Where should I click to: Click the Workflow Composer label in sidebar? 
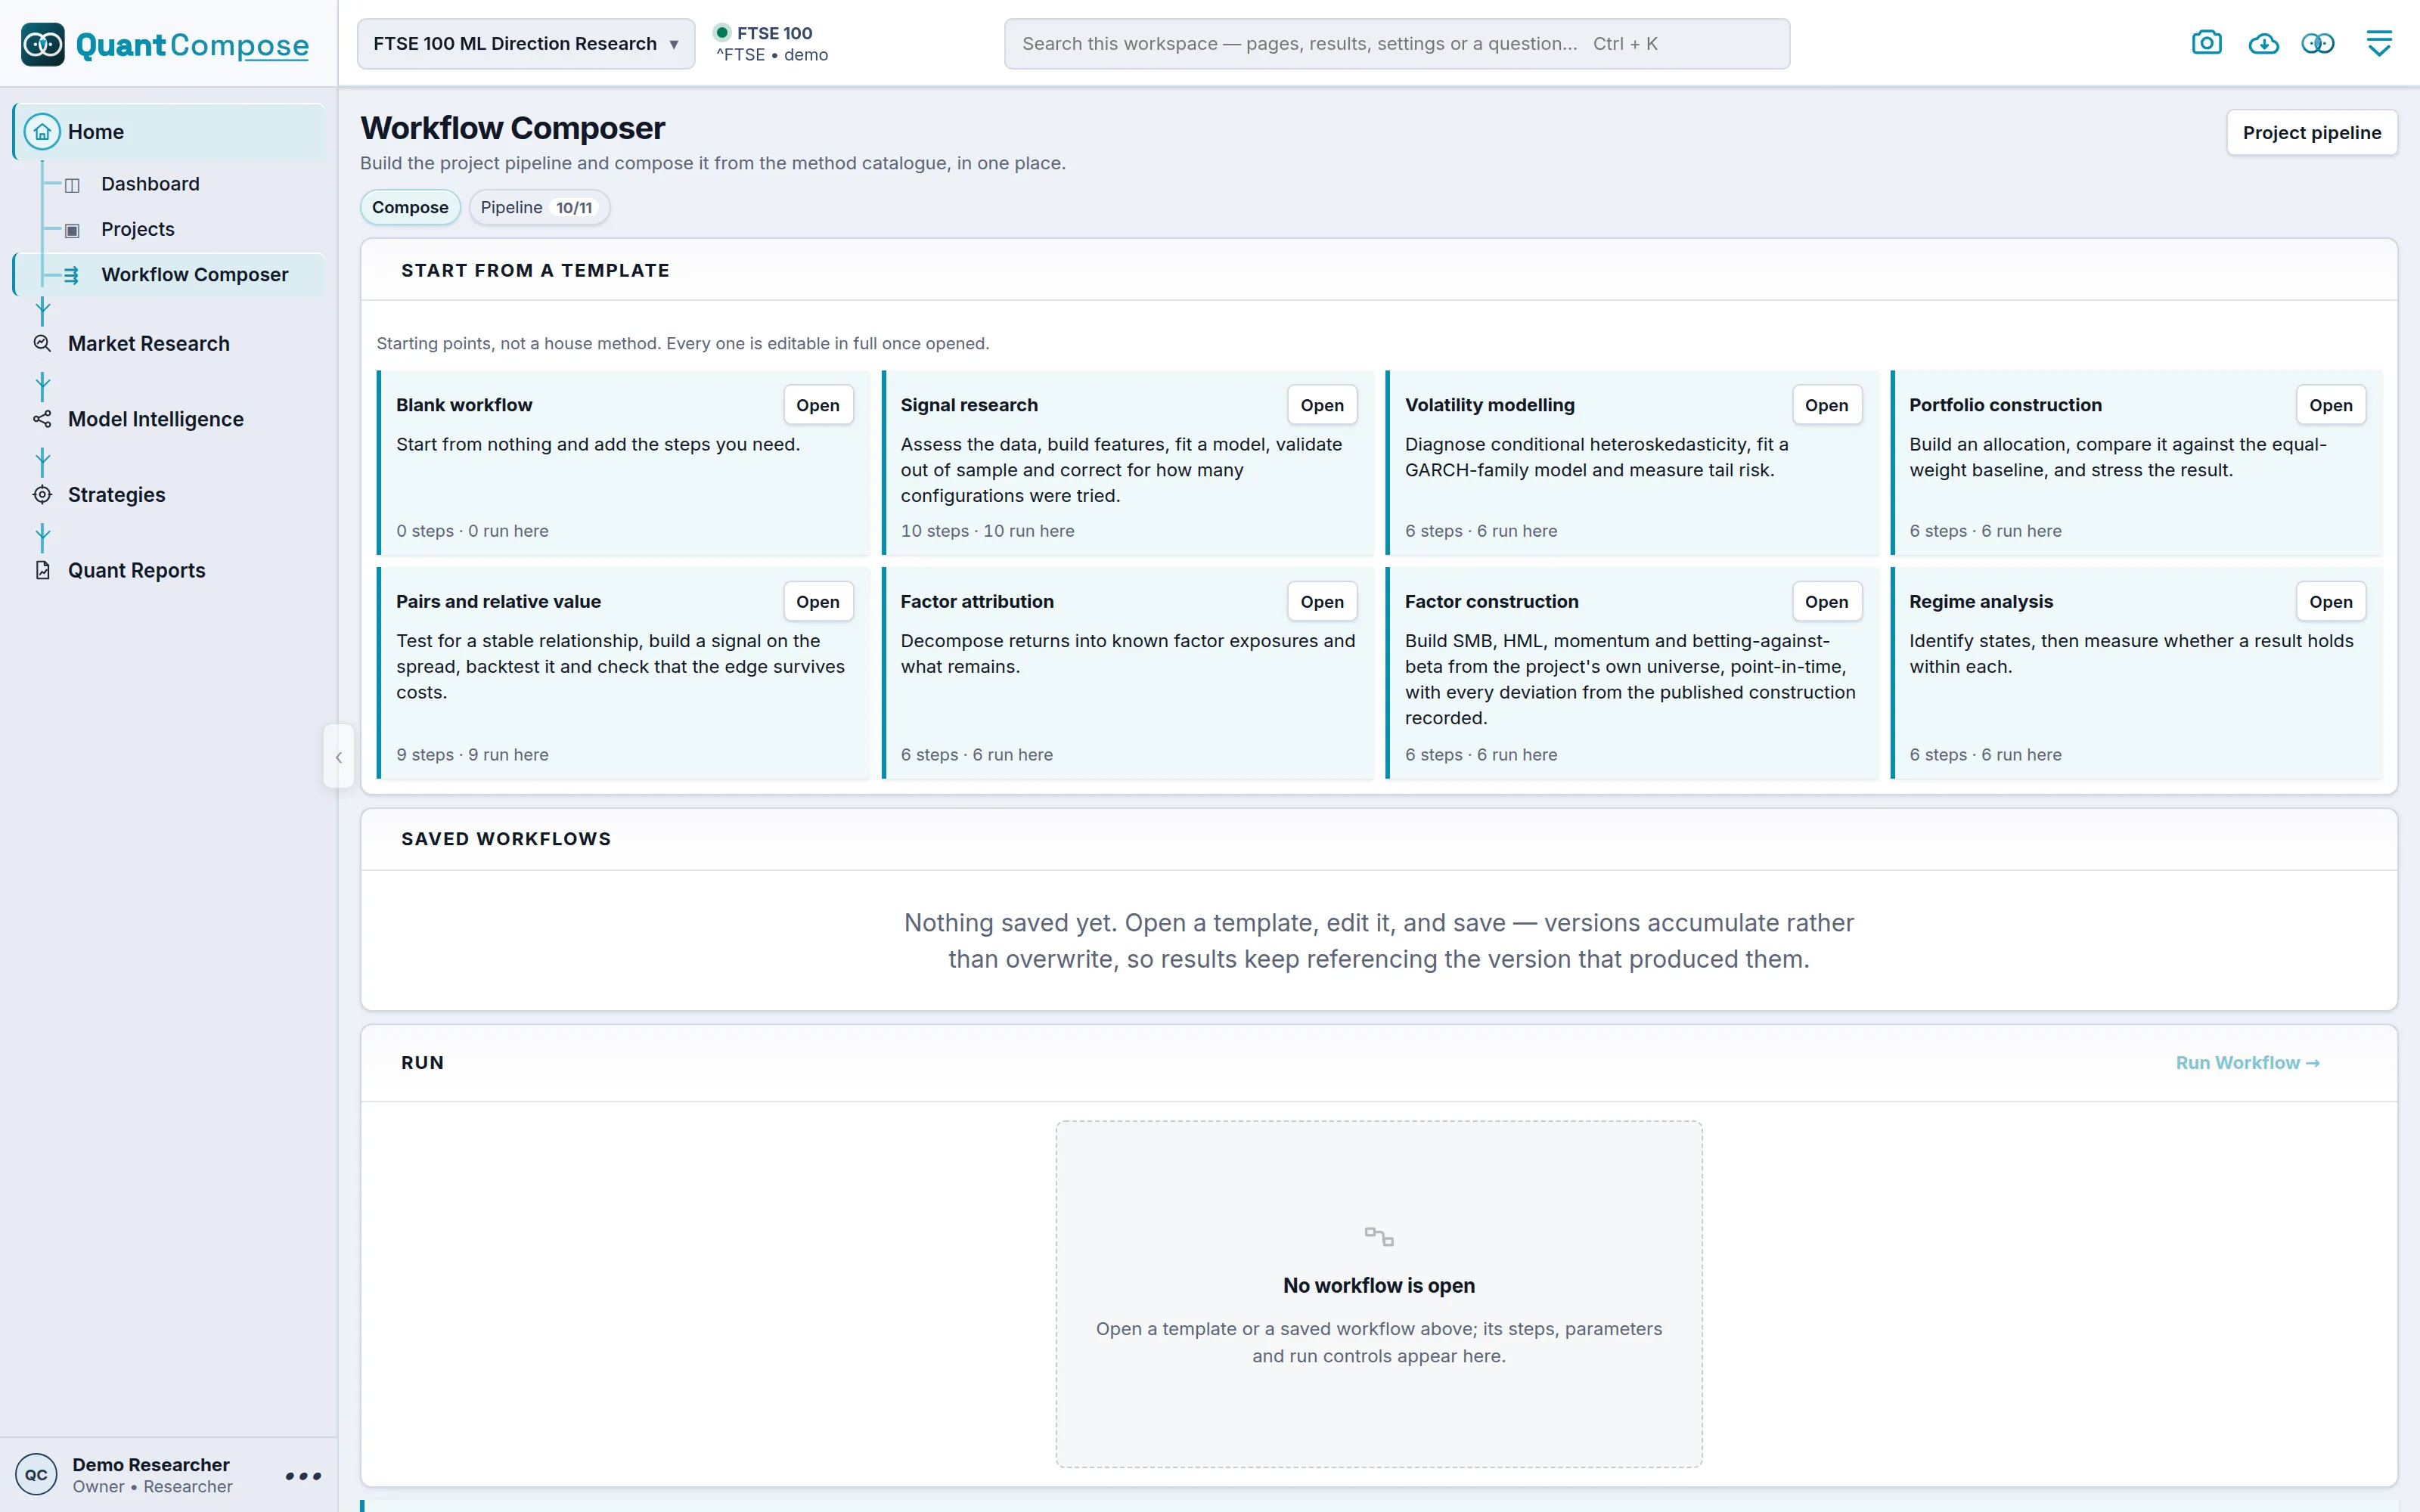coord(194,274)
